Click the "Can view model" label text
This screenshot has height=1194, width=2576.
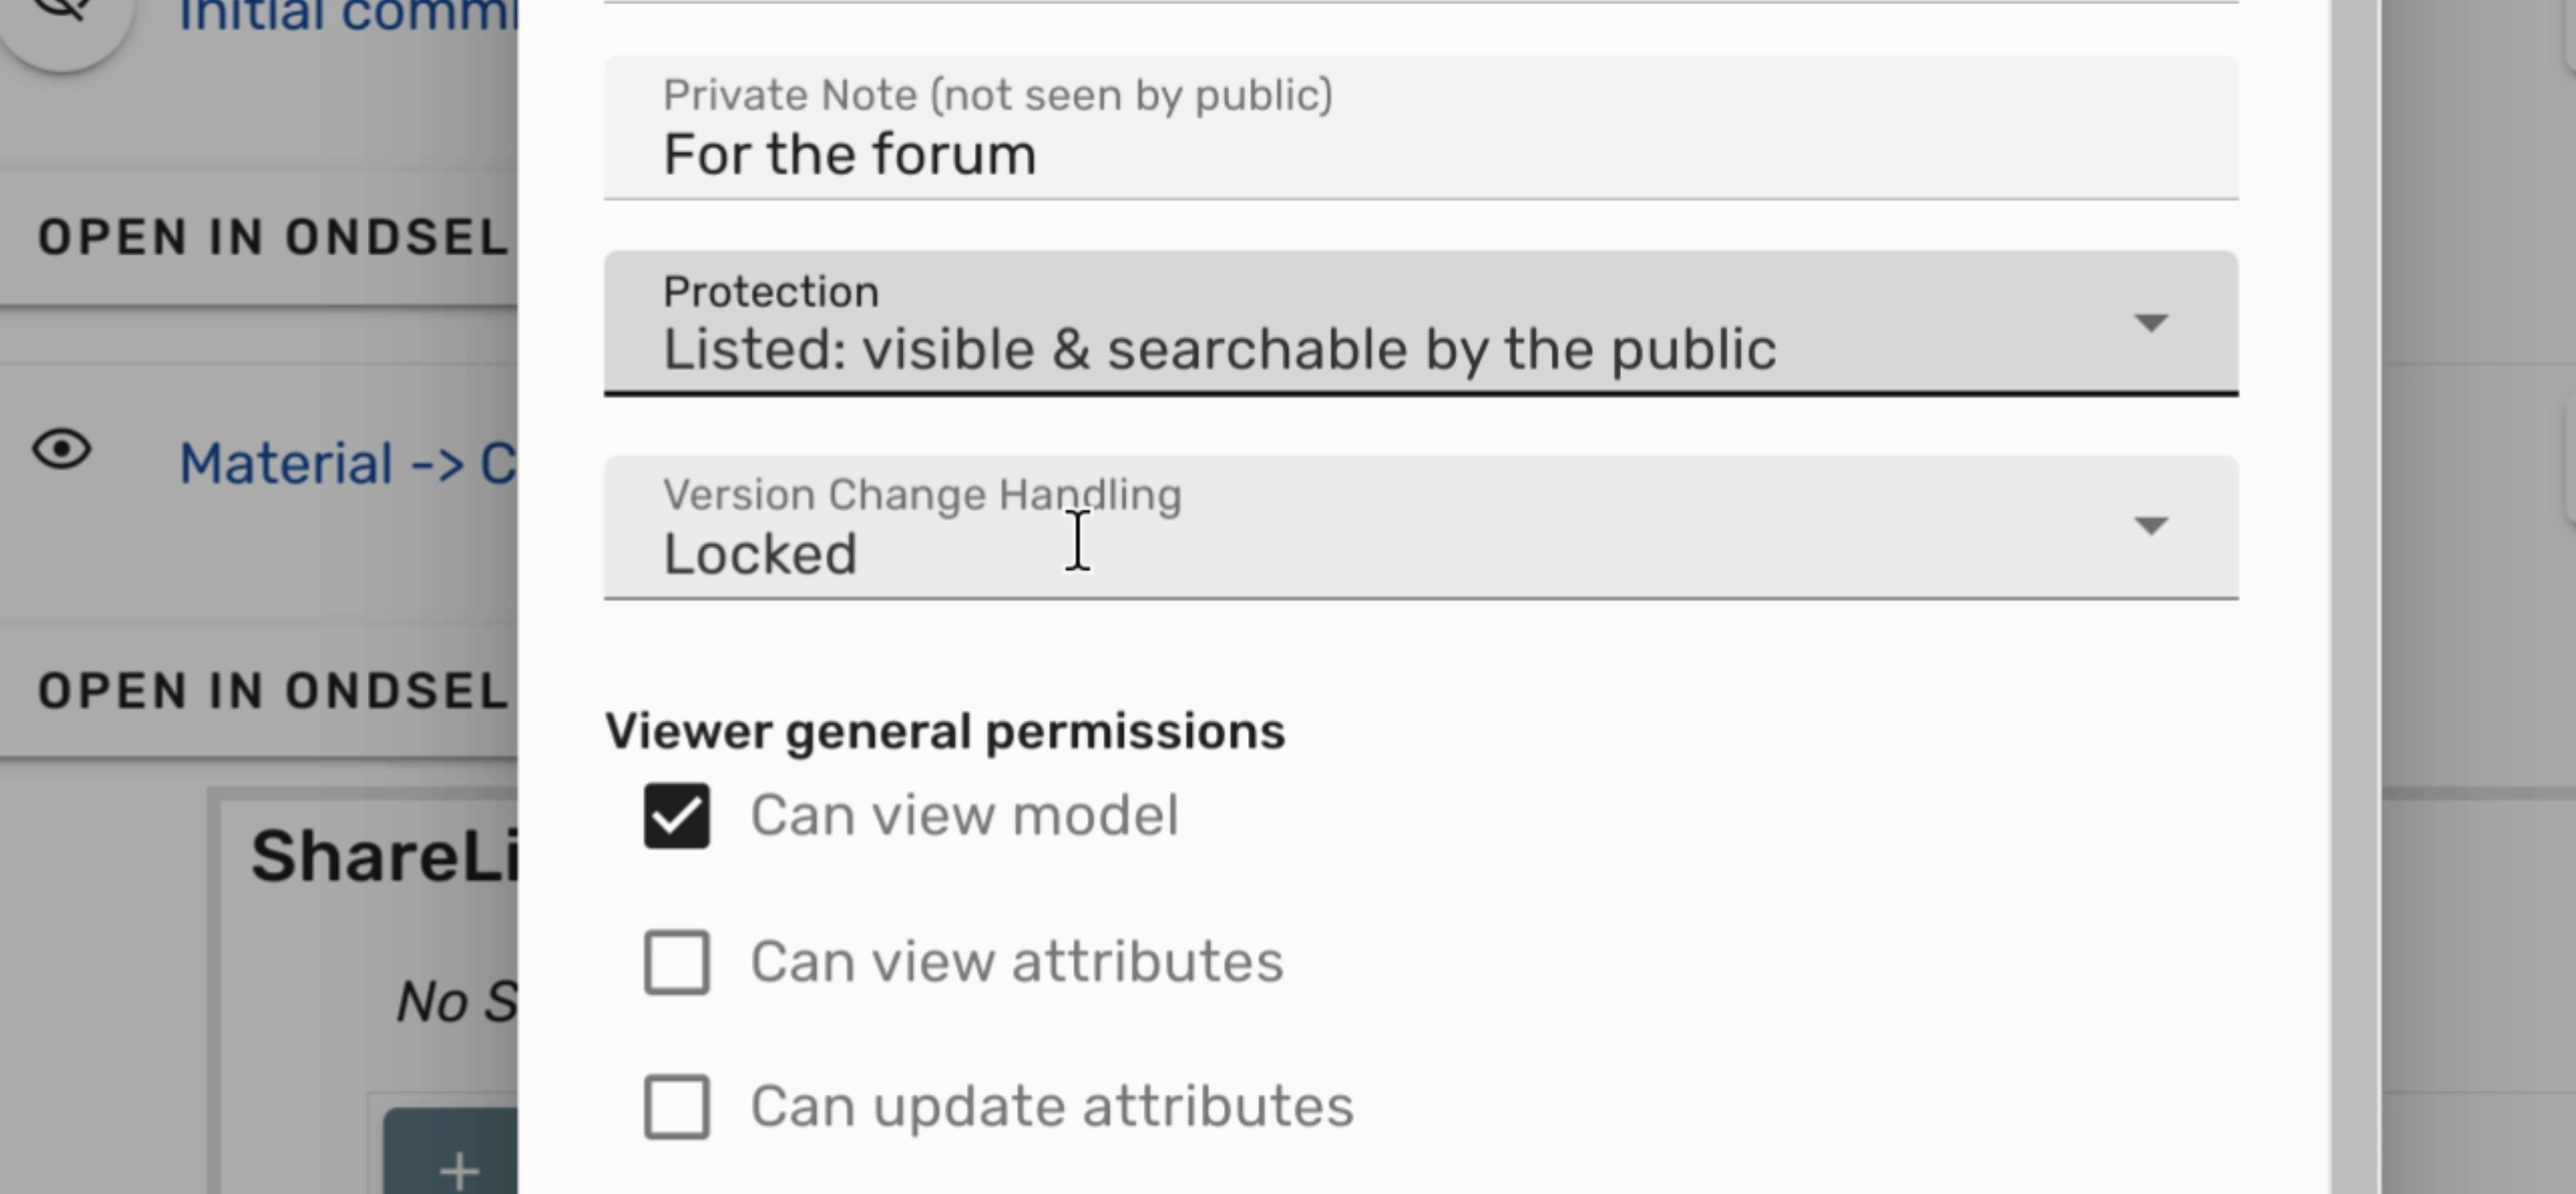tap(964, 816)
